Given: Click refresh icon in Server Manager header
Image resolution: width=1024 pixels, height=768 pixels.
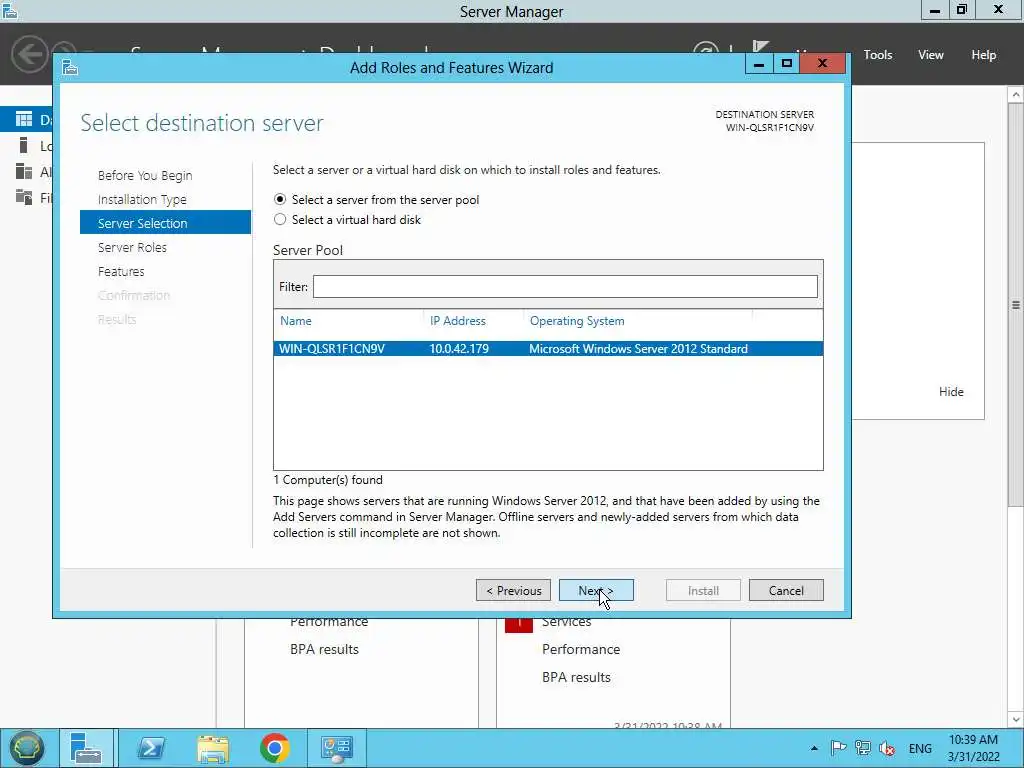Looking at the screenshot, I should click(705, 47).
